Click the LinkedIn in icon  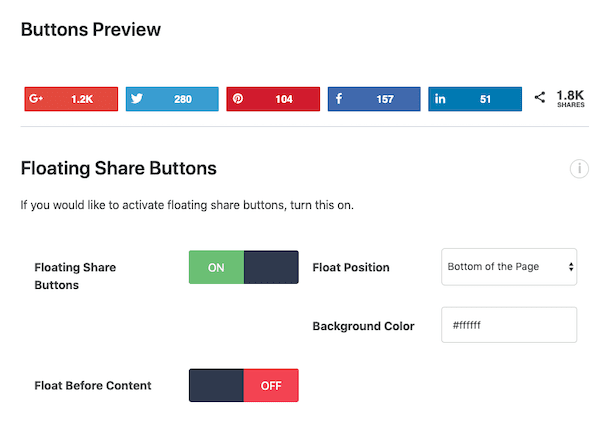tap(440, 99)
